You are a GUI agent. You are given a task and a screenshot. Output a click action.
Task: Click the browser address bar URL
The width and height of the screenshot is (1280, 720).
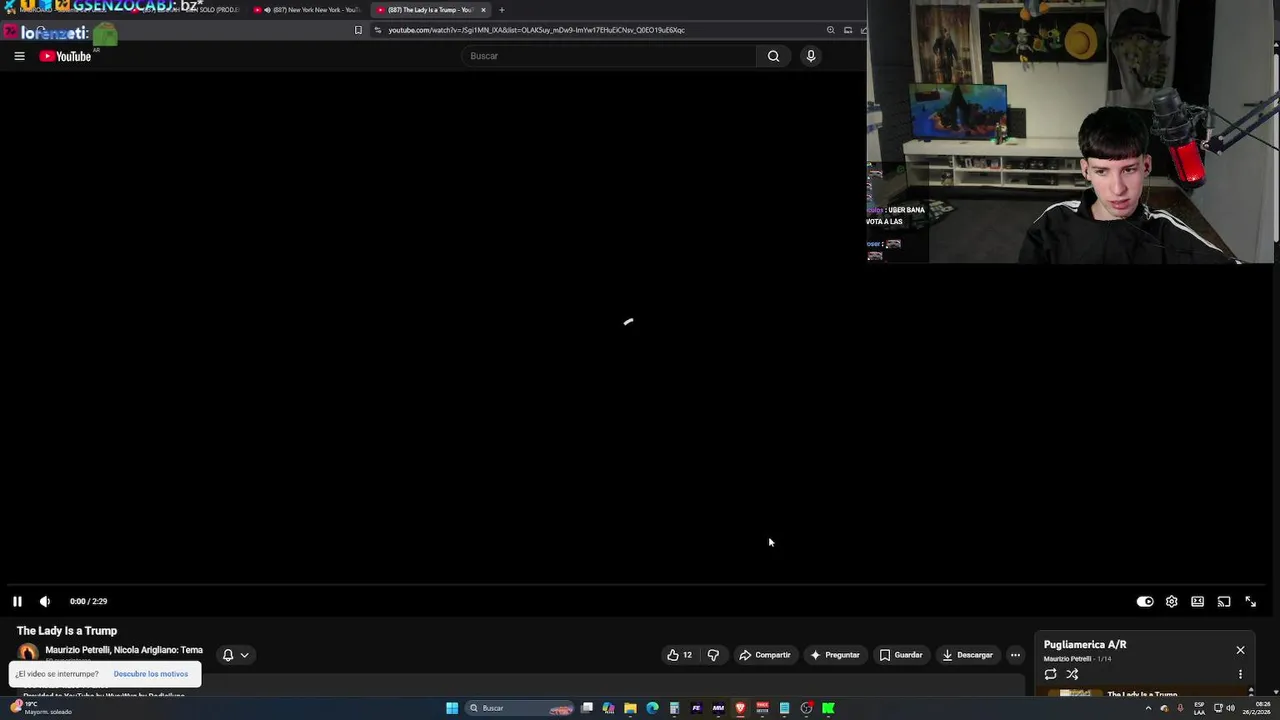(537, 30)
